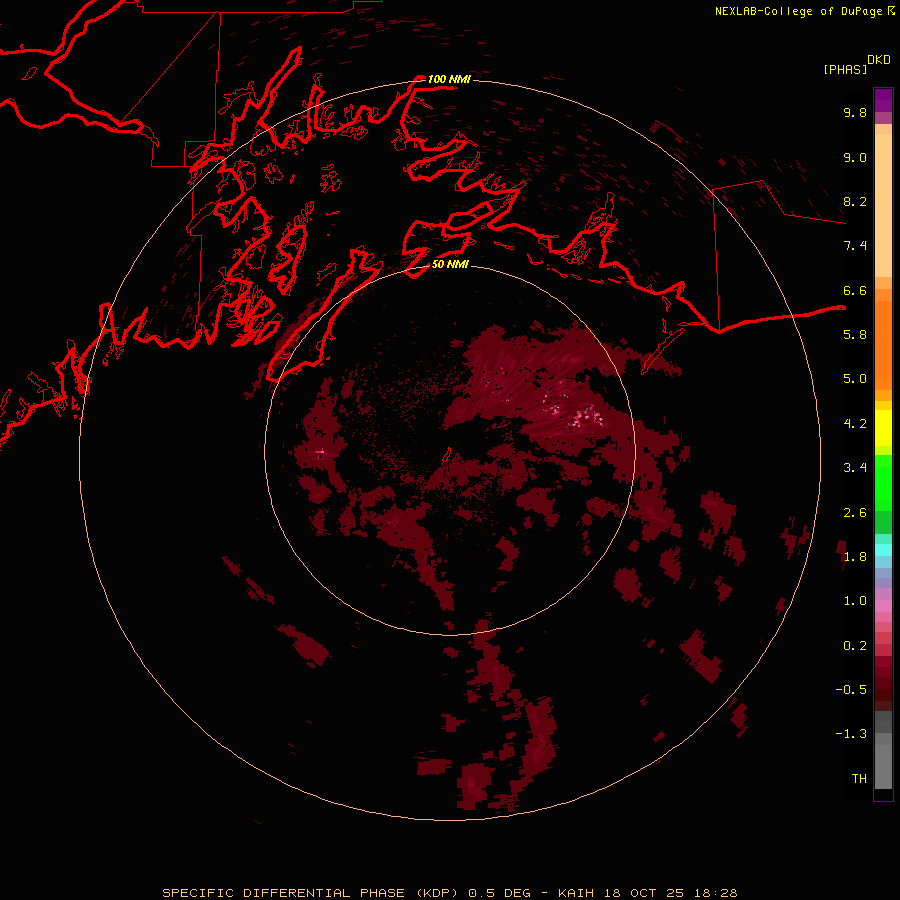
Task: Select the 0.2 legend value
Action: [x=855, y=646]
